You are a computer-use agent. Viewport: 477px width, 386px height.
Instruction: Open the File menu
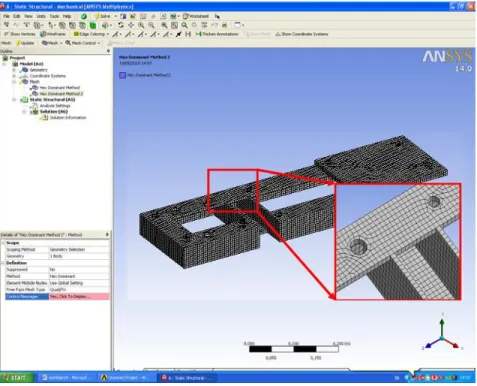(x=6, y=16)
